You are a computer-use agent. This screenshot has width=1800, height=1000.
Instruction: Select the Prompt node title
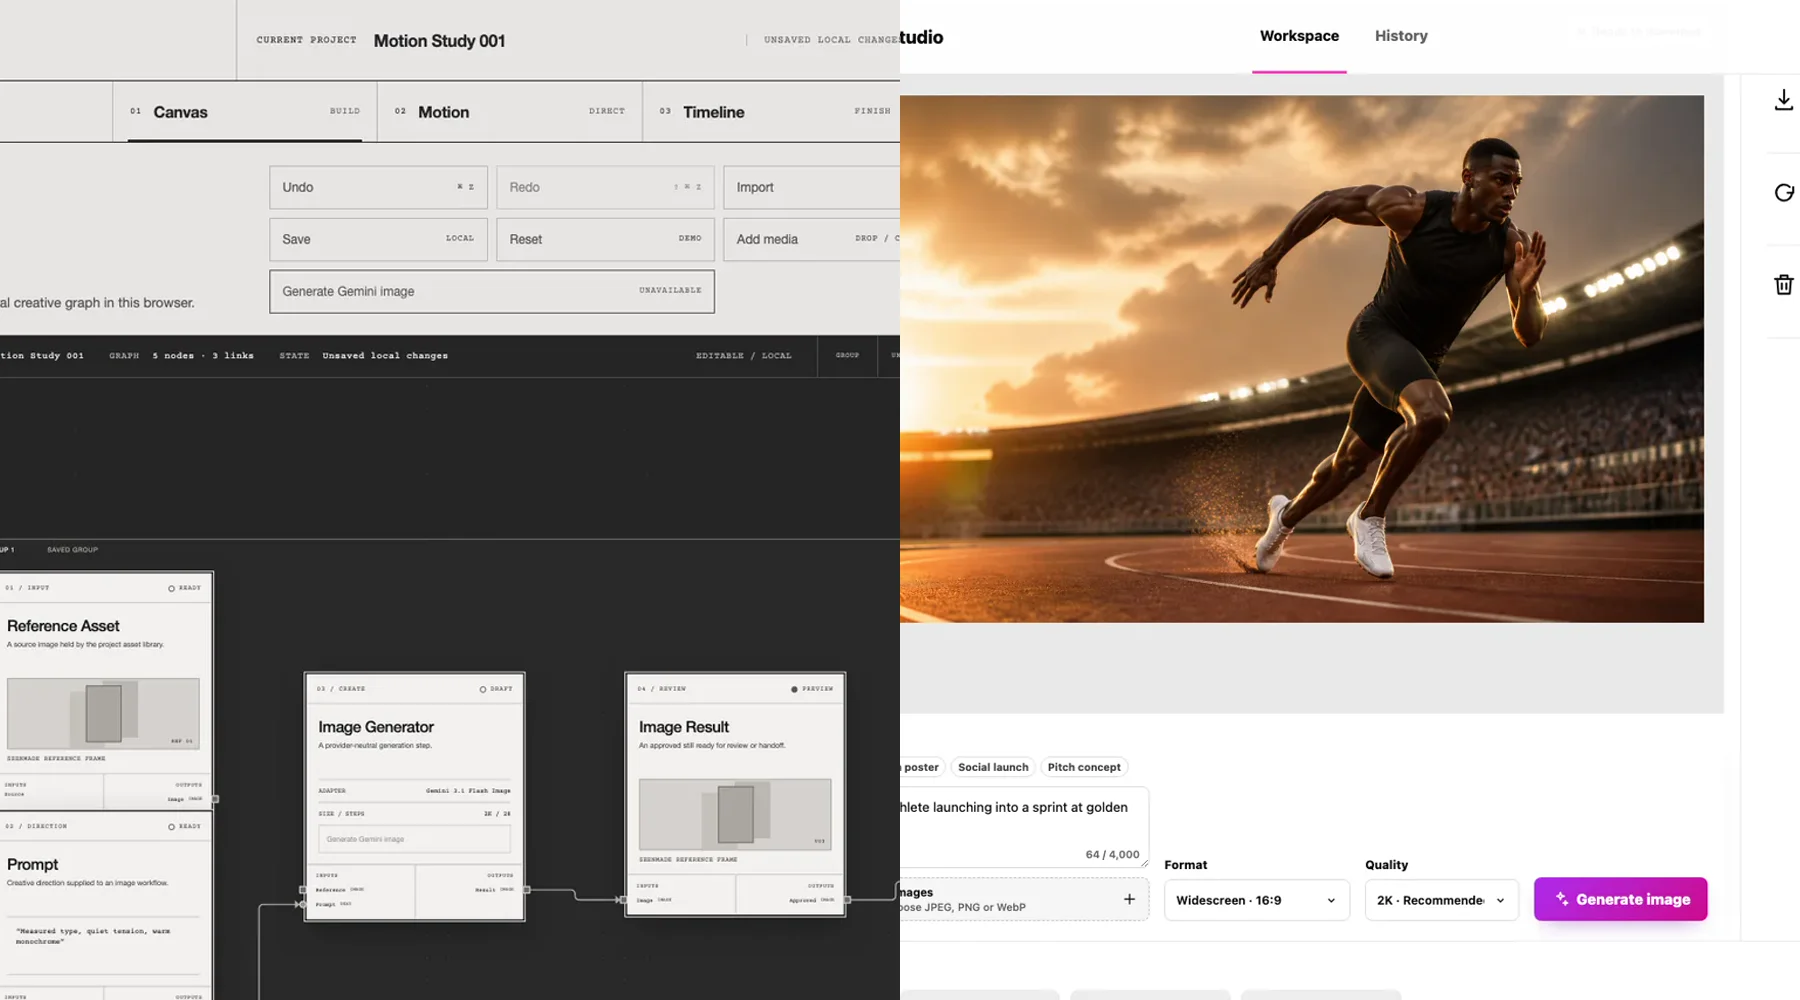32,864
